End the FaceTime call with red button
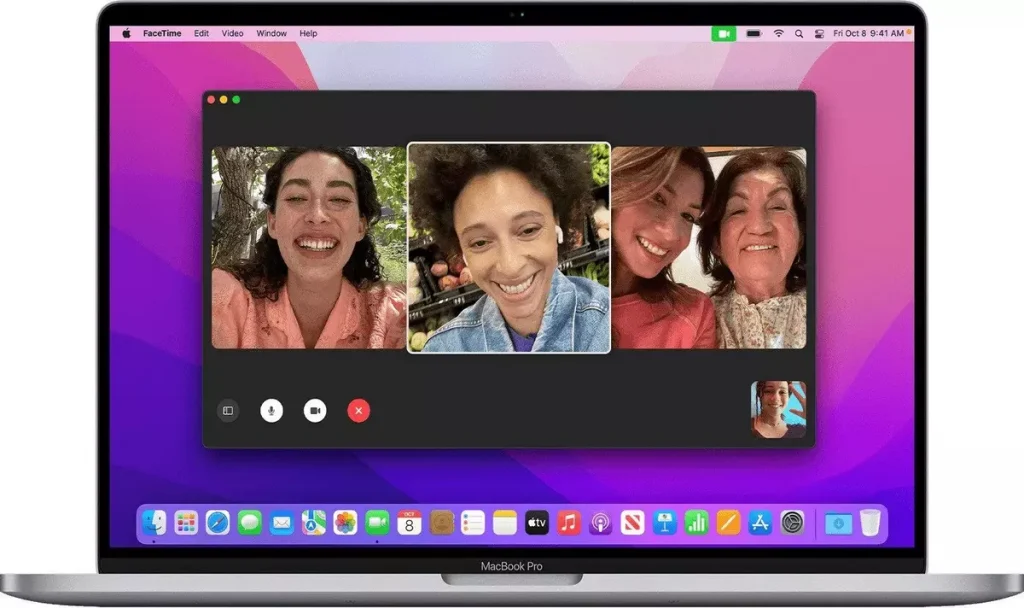 click(x=359, y=410)
